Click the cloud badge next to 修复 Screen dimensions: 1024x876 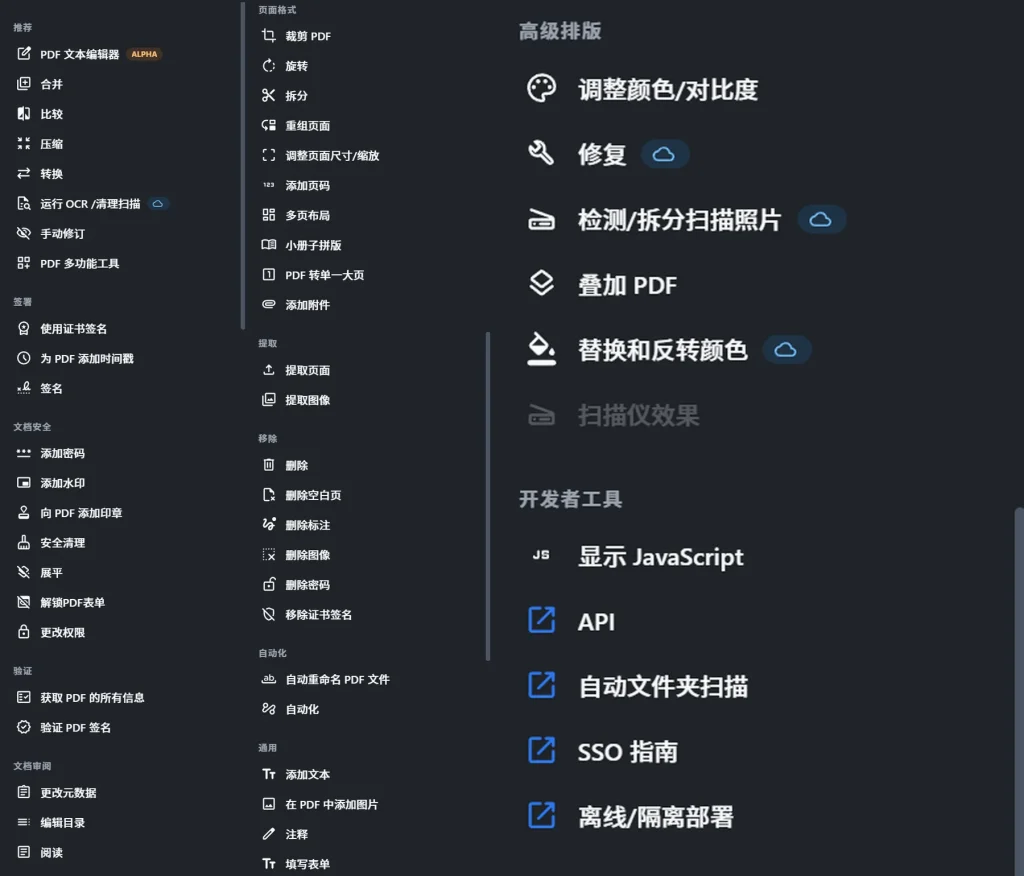point(664,154)
